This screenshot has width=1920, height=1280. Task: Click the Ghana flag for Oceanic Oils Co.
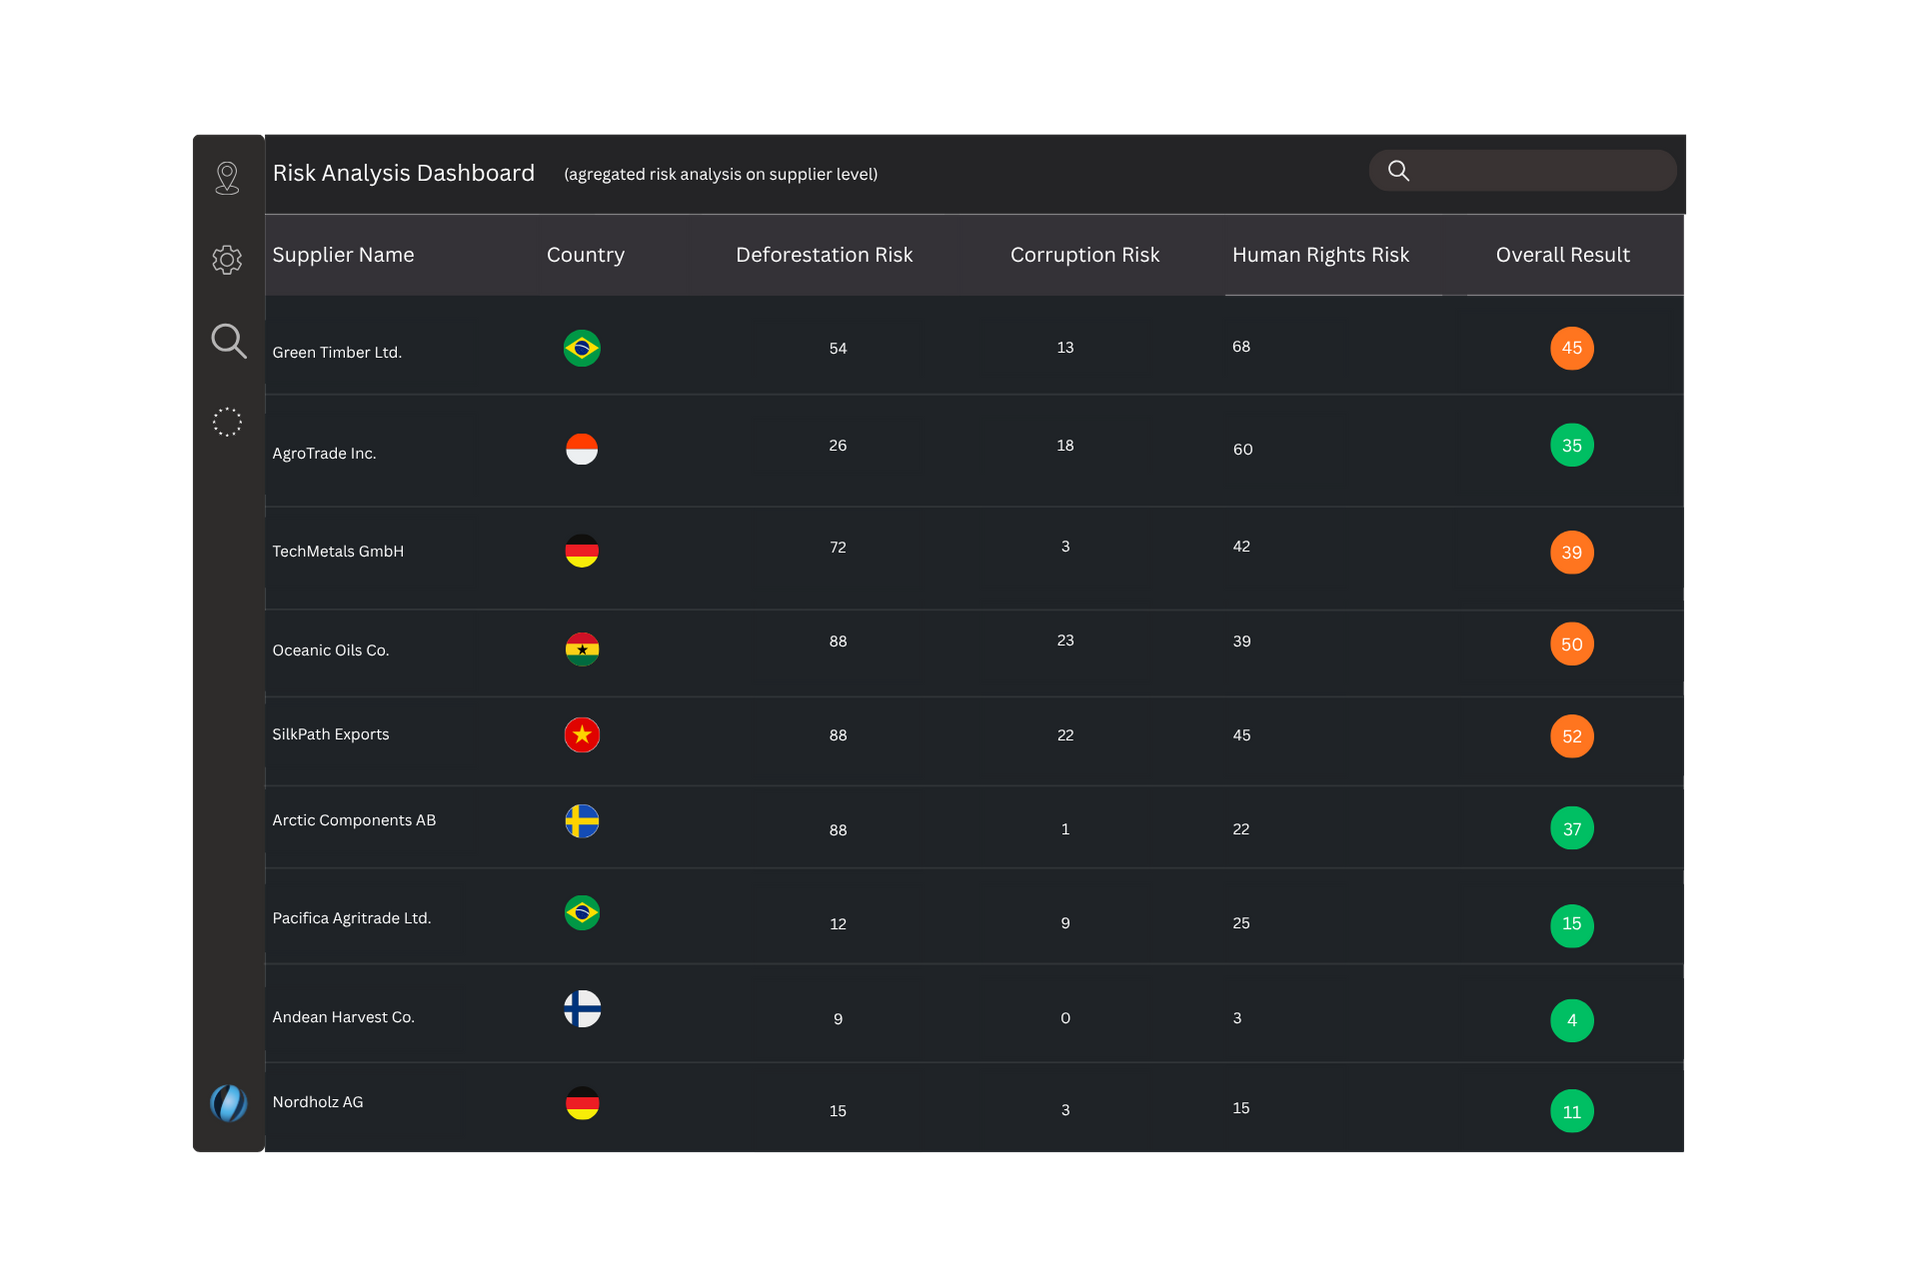point(581,649)
